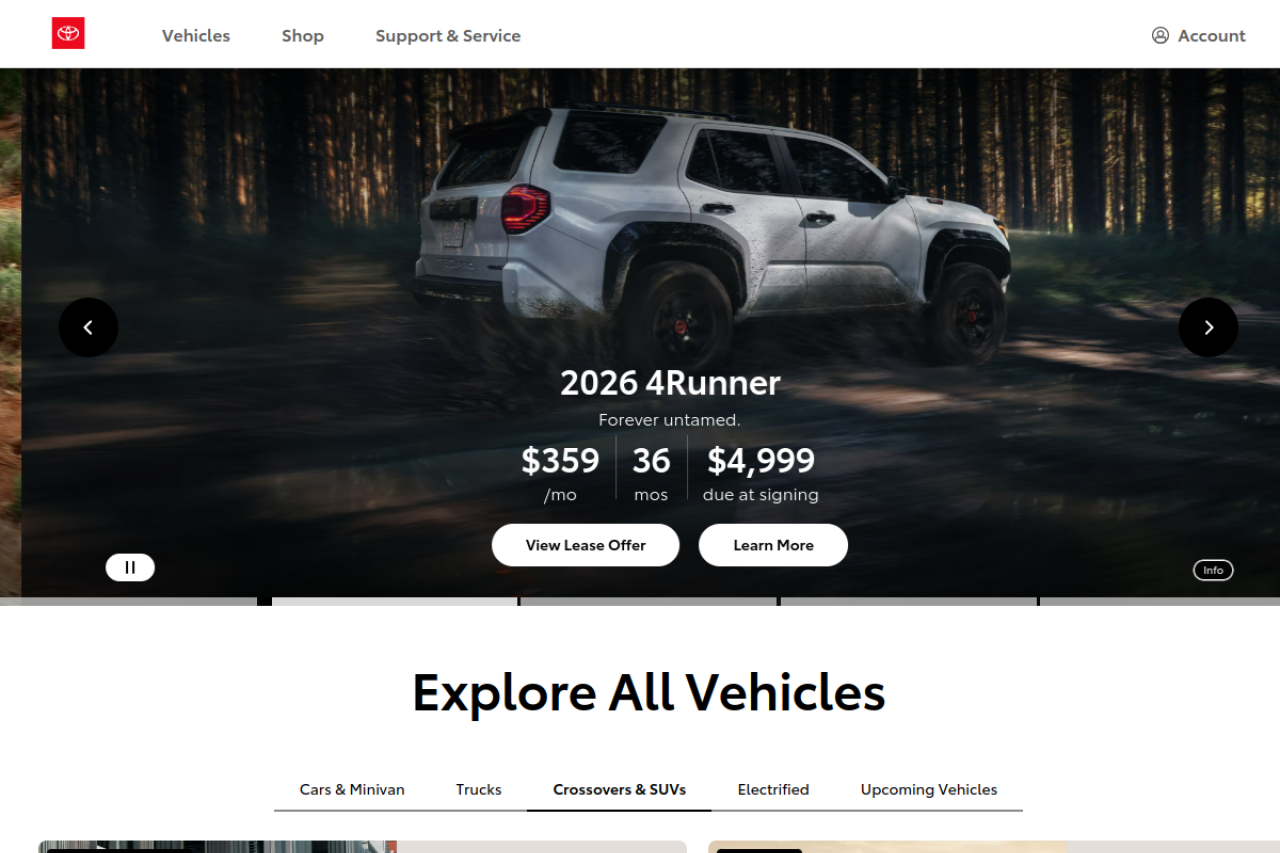Open the Info disclaimer badge
The width and height of the screenshot is (1280, 853).
pos(1213,570)
